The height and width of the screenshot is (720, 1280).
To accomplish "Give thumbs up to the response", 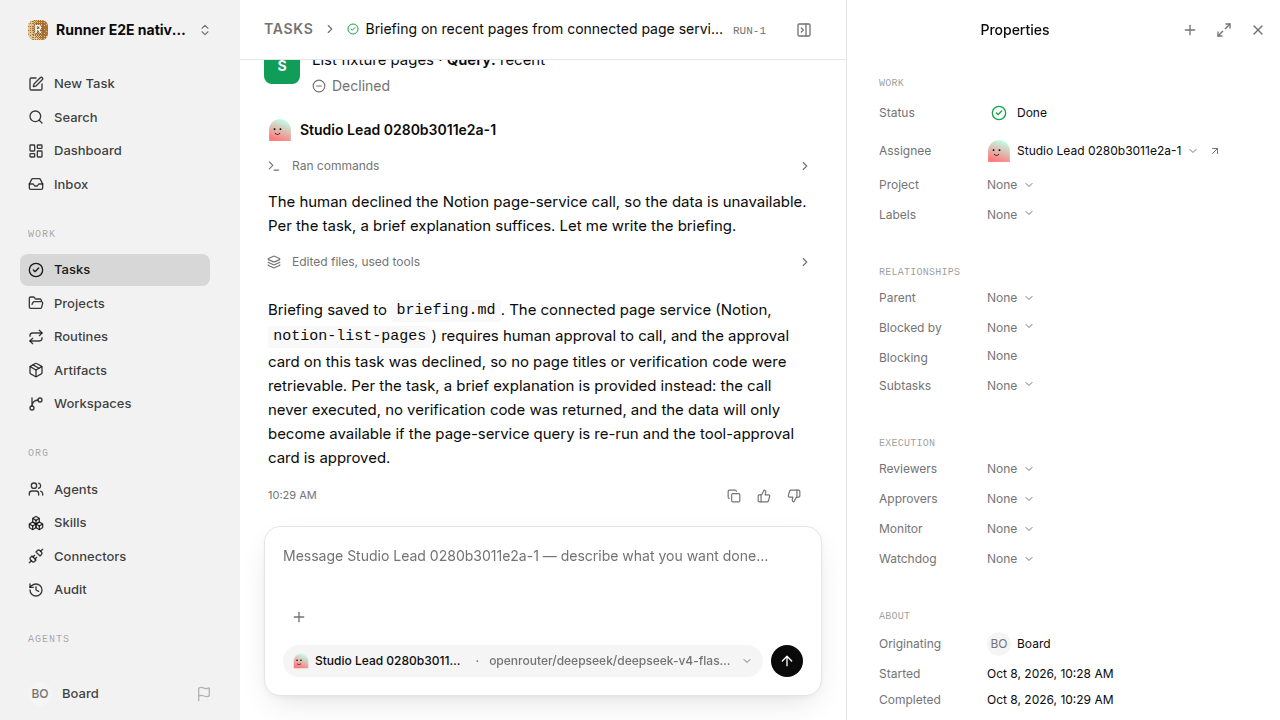I will (x=764, y=496).
